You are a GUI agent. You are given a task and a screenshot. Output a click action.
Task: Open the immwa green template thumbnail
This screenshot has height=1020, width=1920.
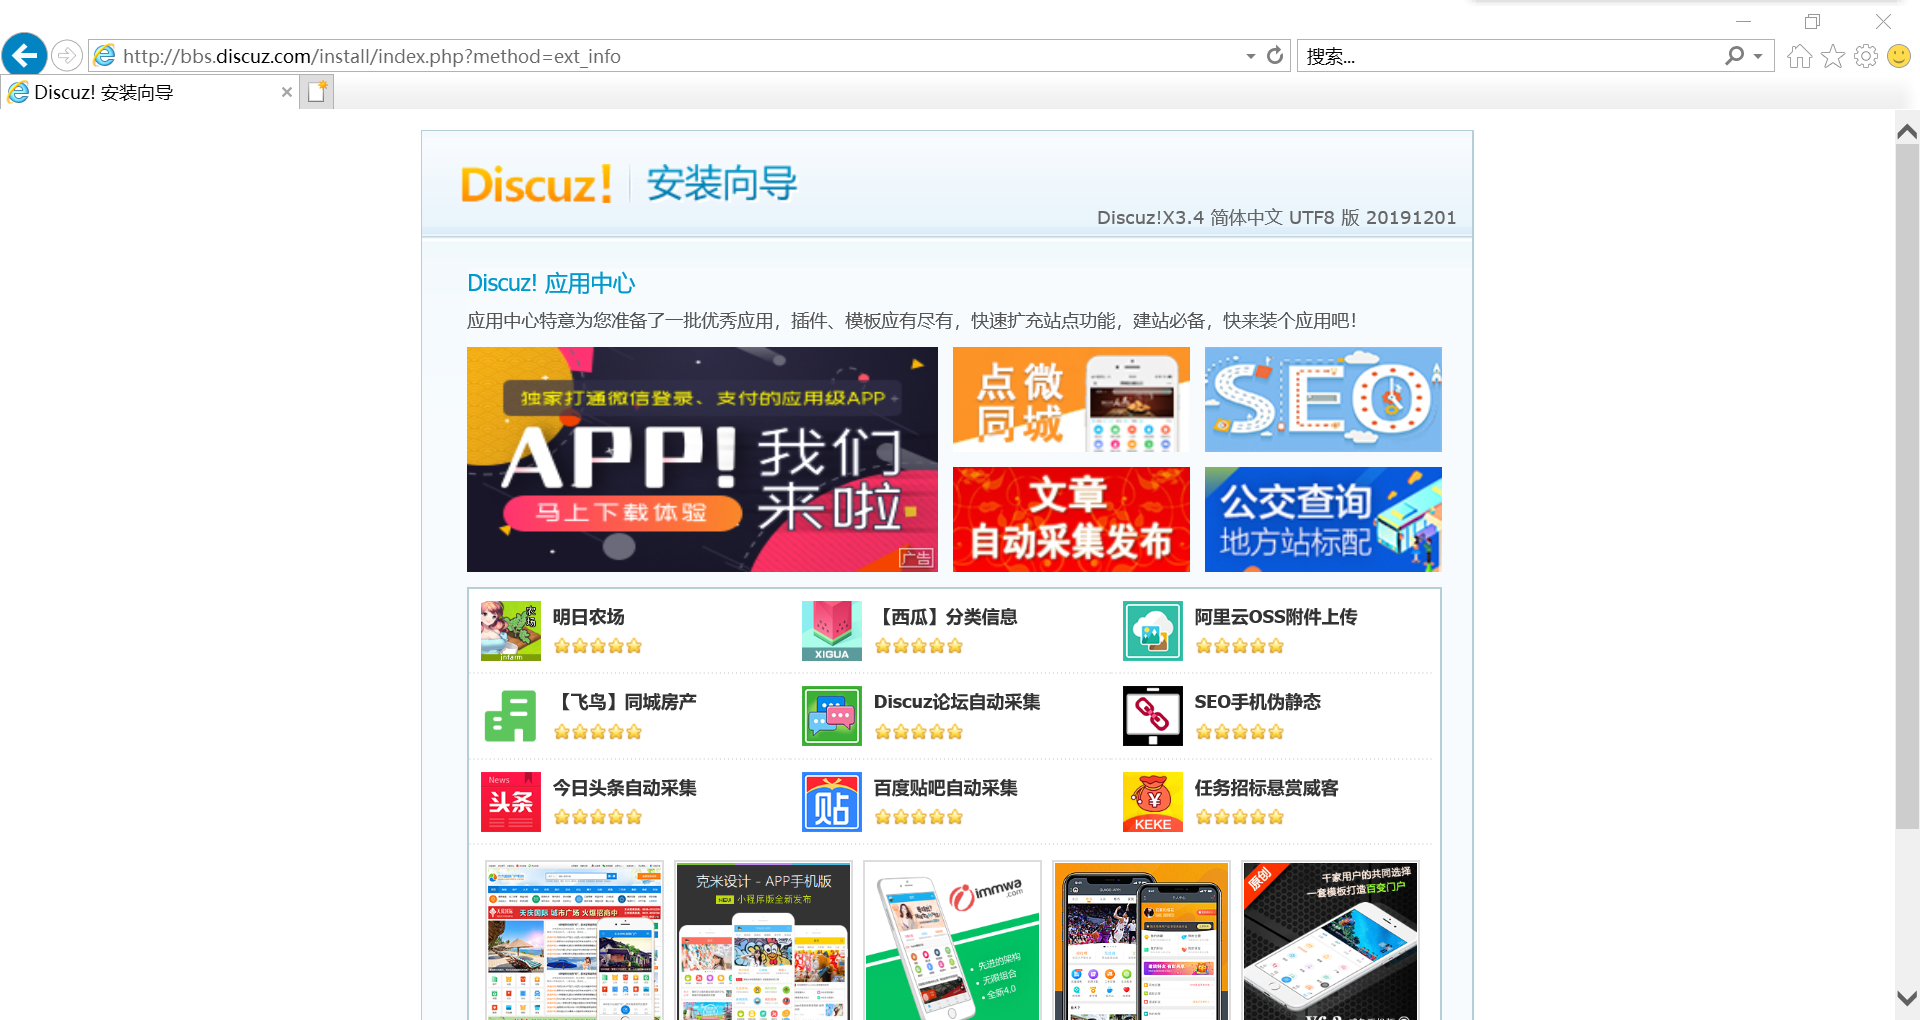coord(952,941)
